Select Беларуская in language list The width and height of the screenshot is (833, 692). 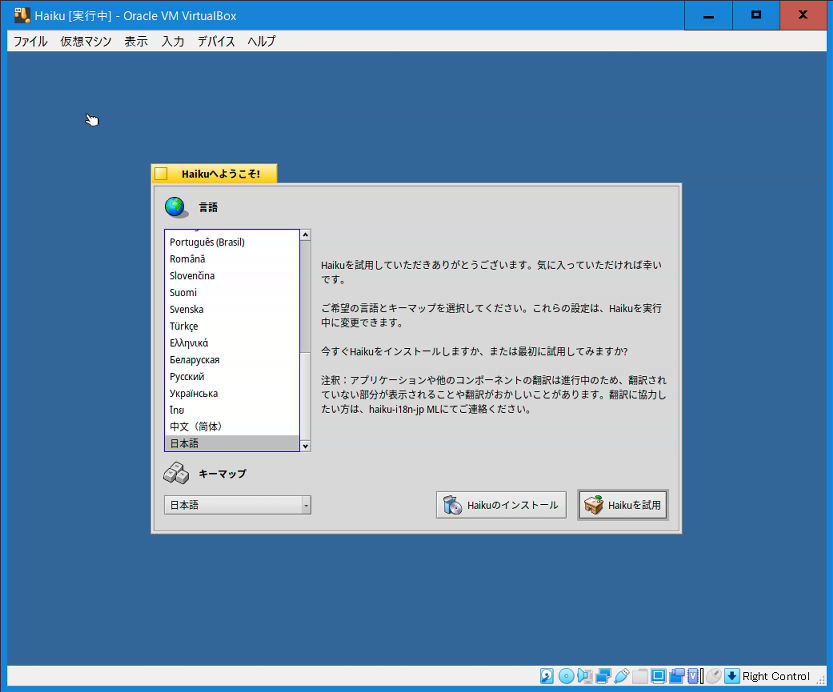[x=232, y=360]
